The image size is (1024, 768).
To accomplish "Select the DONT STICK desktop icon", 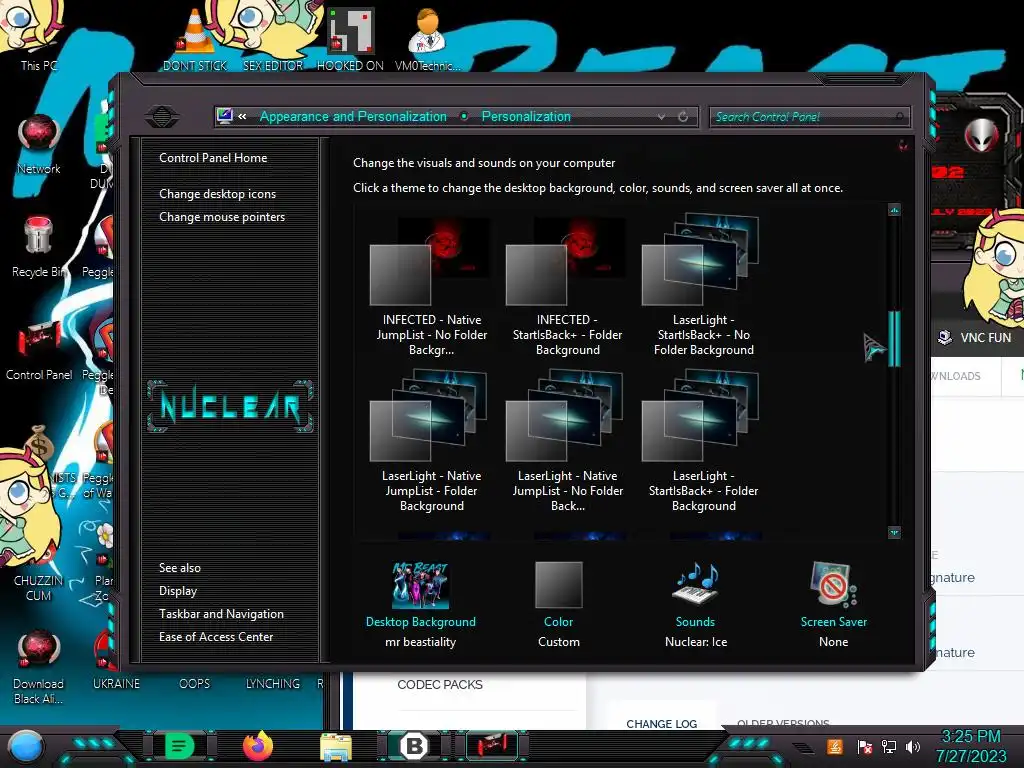I will (x=195, y=40).
